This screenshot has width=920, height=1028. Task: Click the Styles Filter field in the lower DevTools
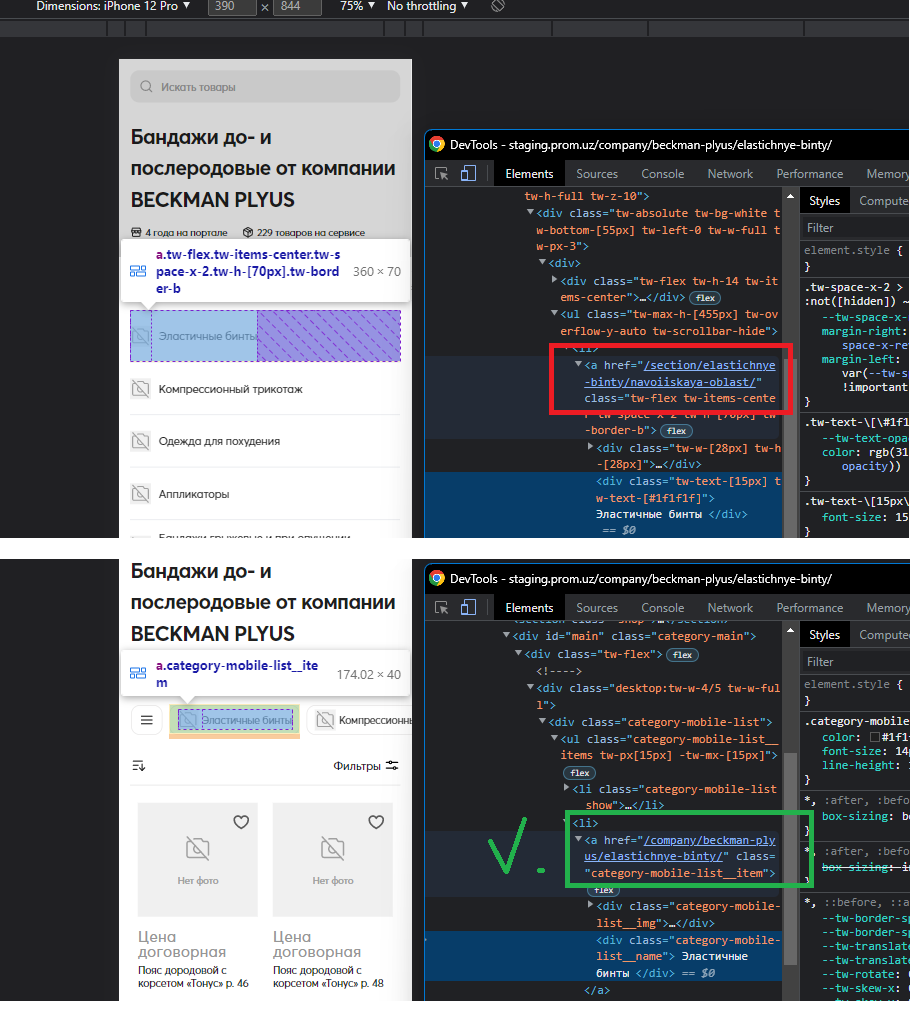[856, 662]
